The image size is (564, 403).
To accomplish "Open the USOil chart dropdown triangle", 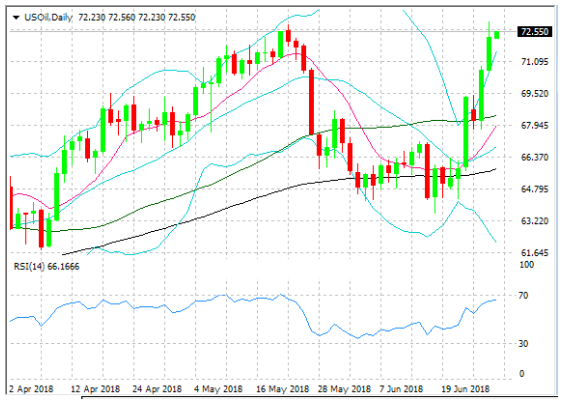I will (x=16, y=17).
